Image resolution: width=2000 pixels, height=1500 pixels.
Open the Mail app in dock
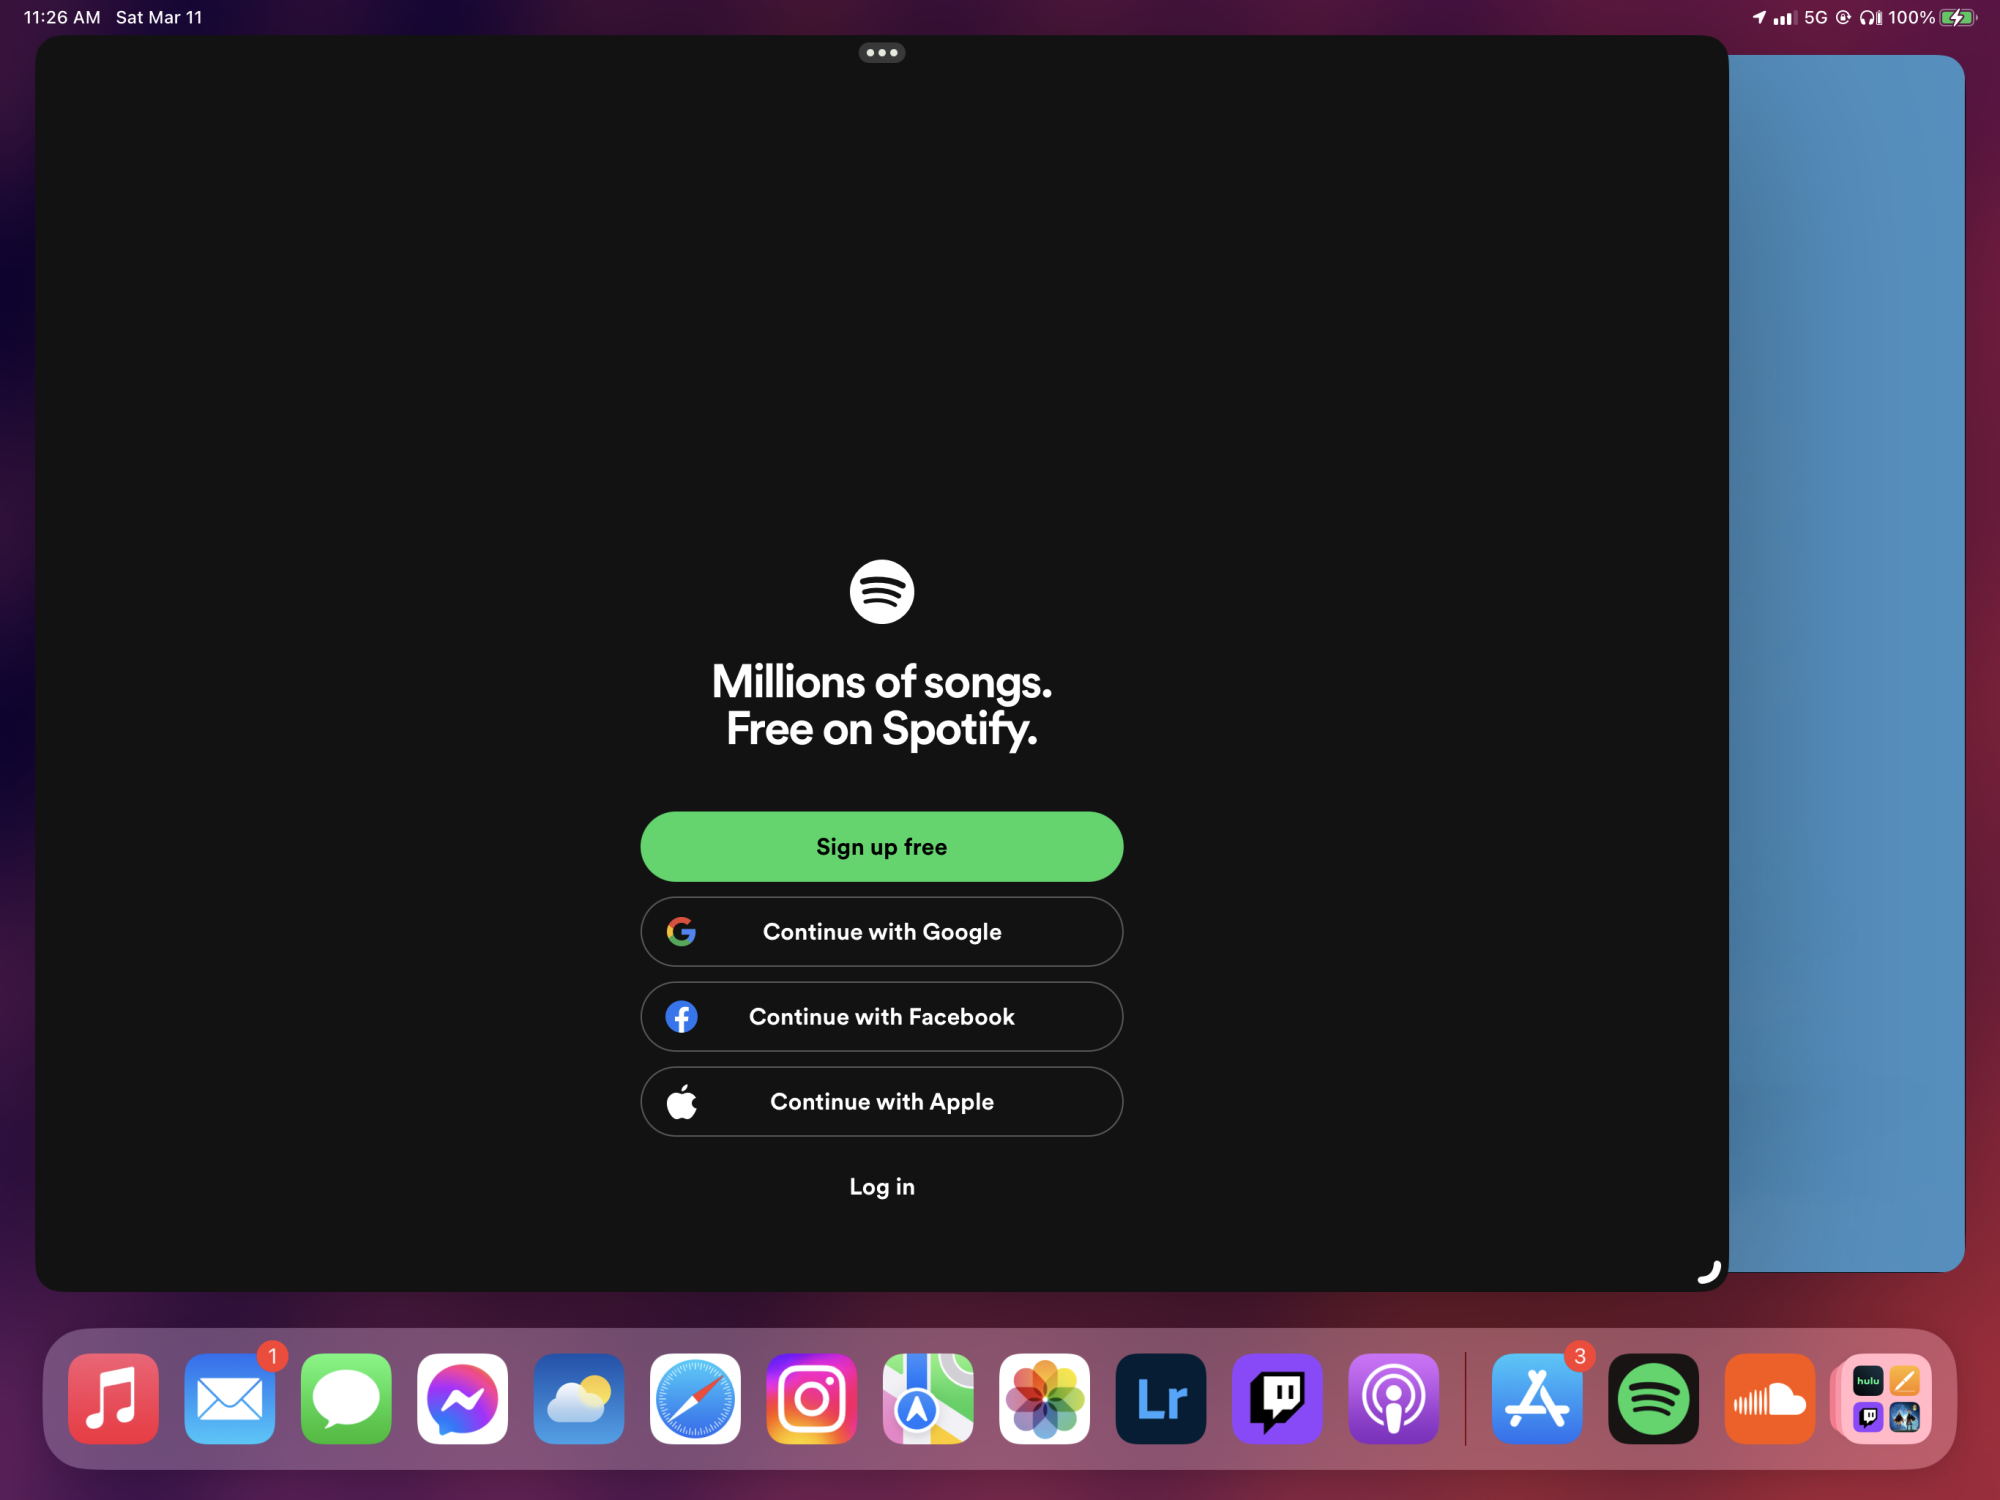229,1399
